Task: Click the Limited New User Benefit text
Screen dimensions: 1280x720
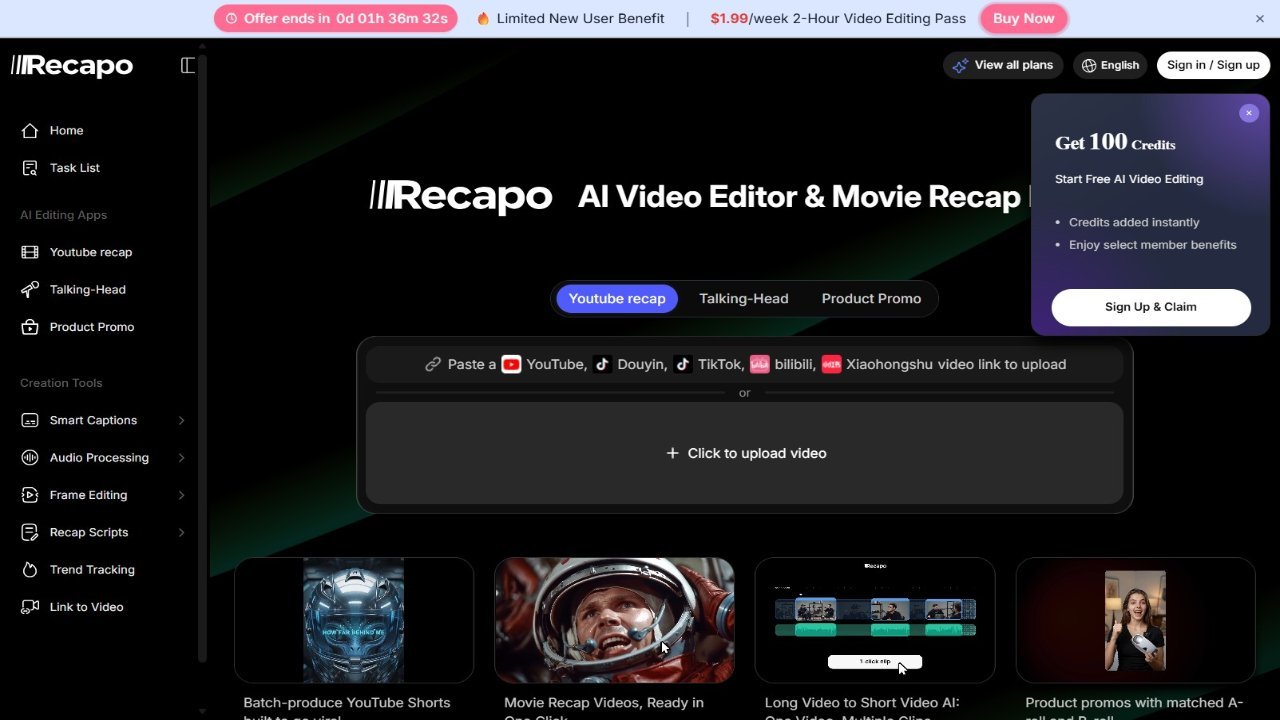Action: [x=580, y=18]
